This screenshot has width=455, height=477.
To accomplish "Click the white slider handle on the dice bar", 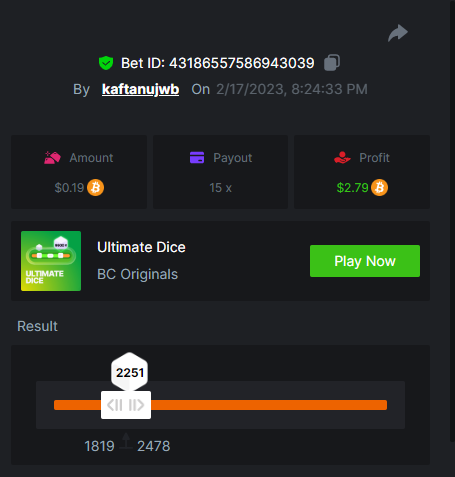I will (x=126, y=405).
